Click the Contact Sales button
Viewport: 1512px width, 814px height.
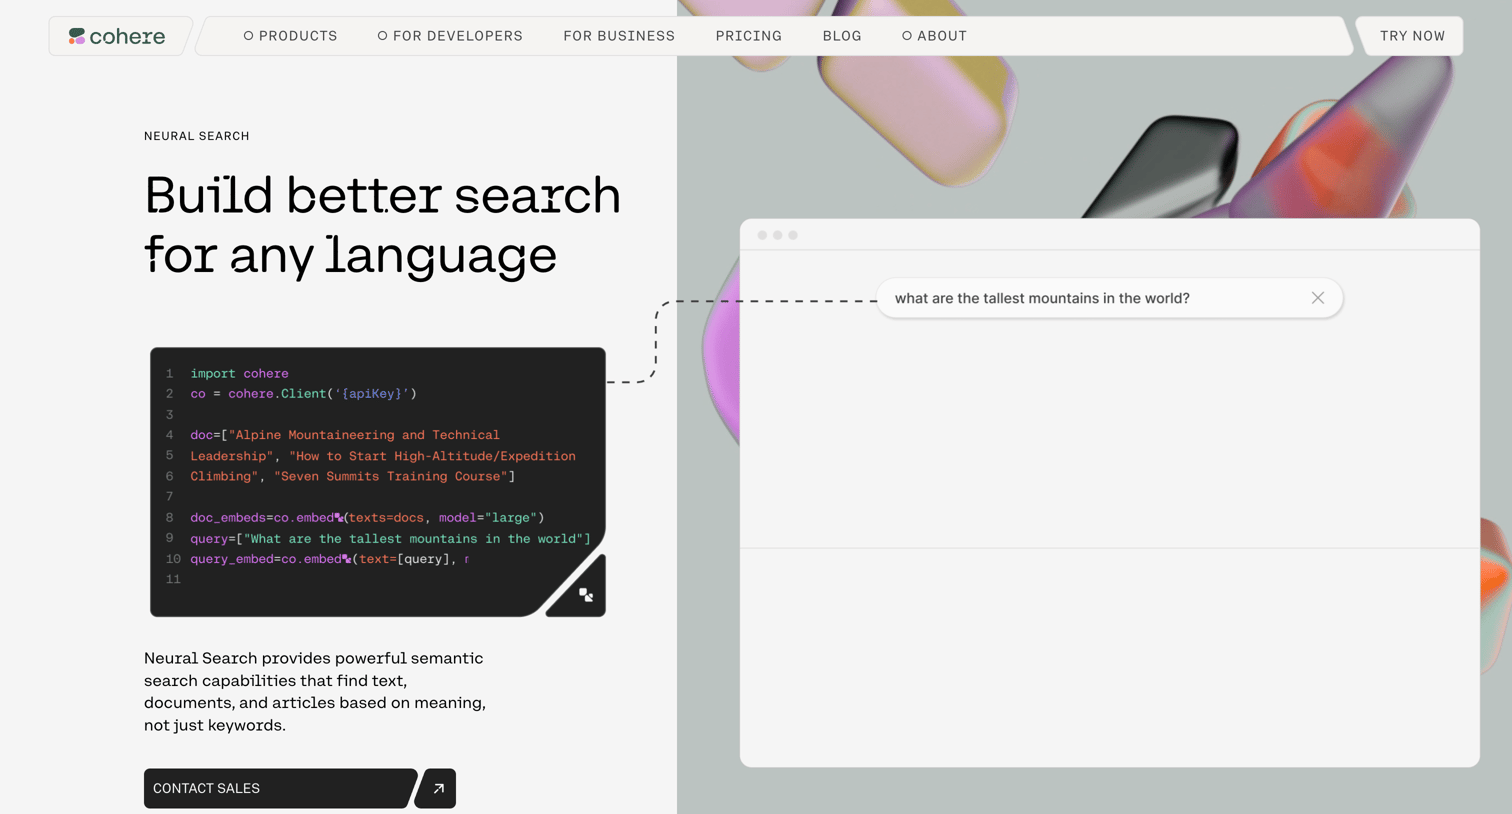(x=279, y=788)
